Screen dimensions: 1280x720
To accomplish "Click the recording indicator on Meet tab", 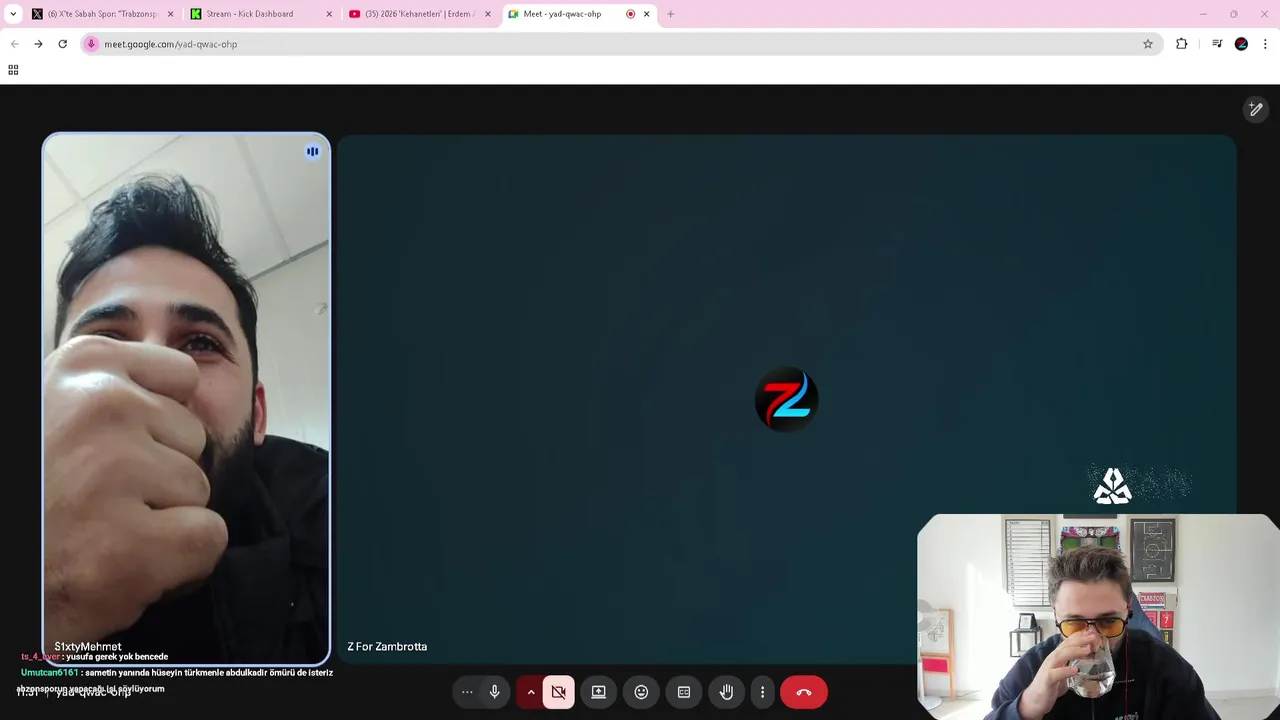I will [x=630, y=14].
